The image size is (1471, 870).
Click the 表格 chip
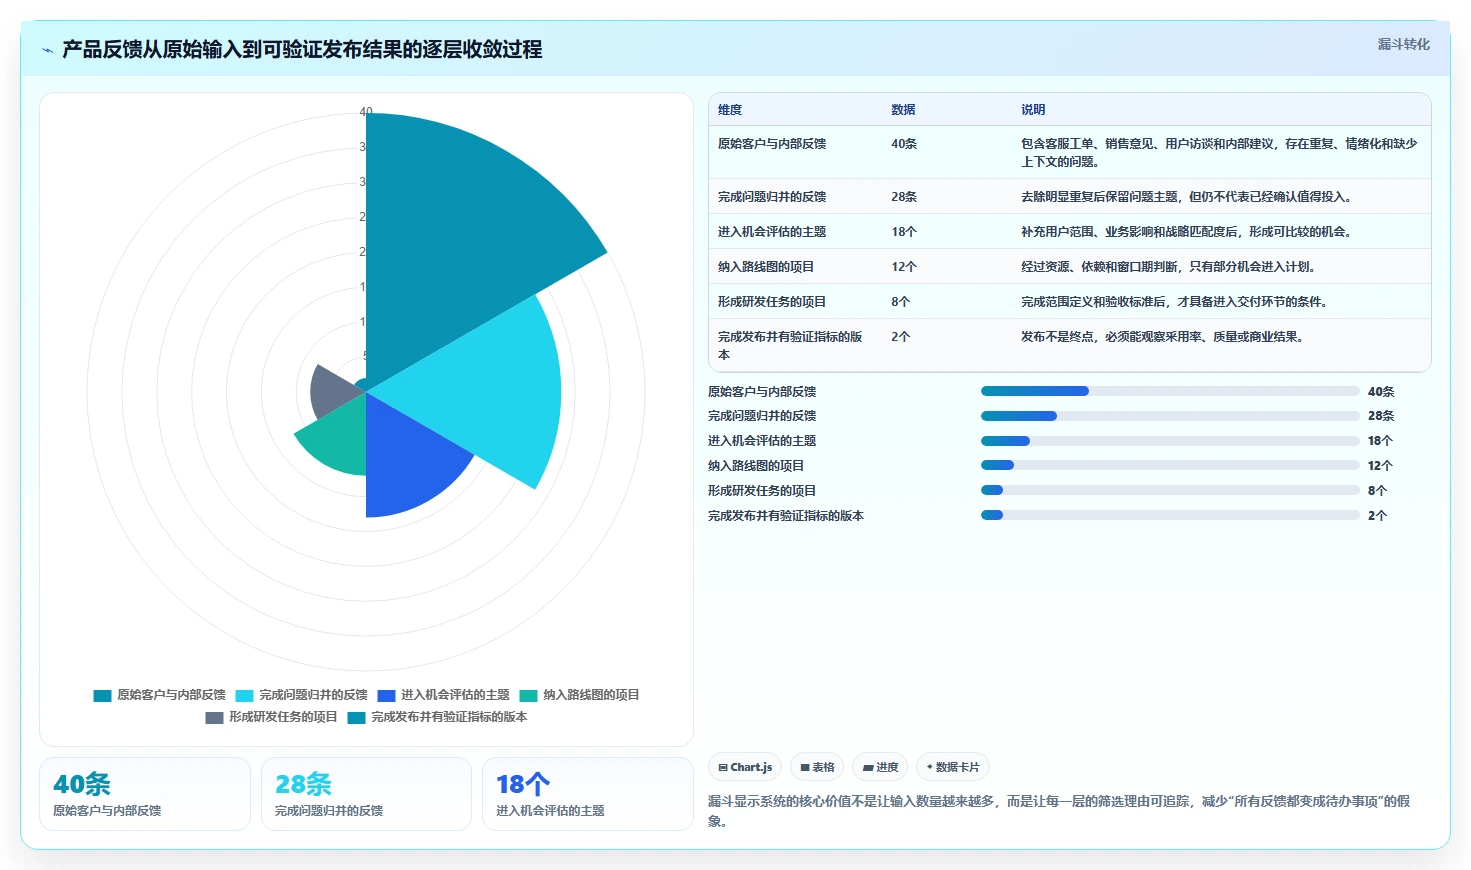click(817, 767)
